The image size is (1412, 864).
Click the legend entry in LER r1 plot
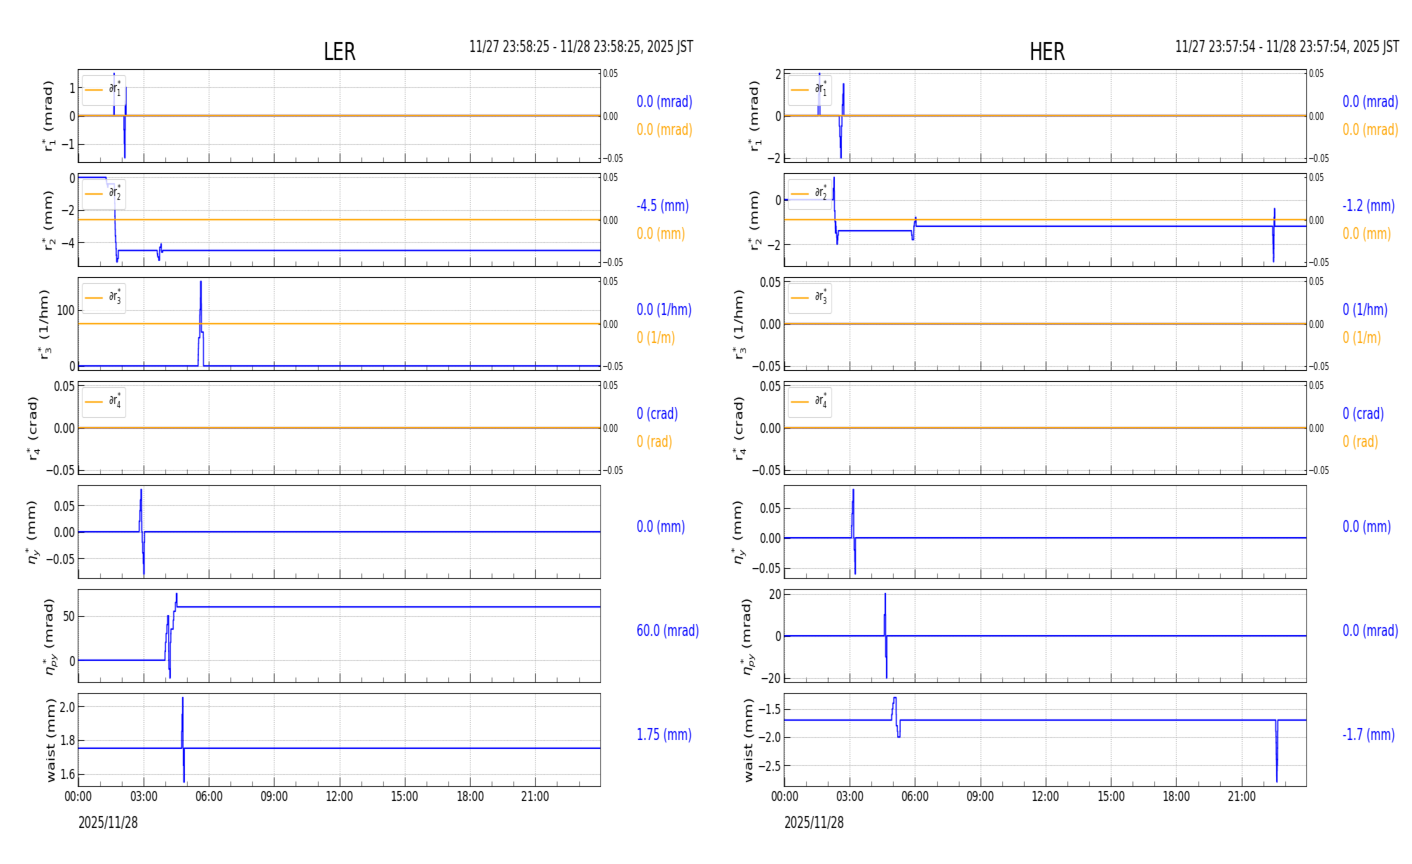point(104,89)
